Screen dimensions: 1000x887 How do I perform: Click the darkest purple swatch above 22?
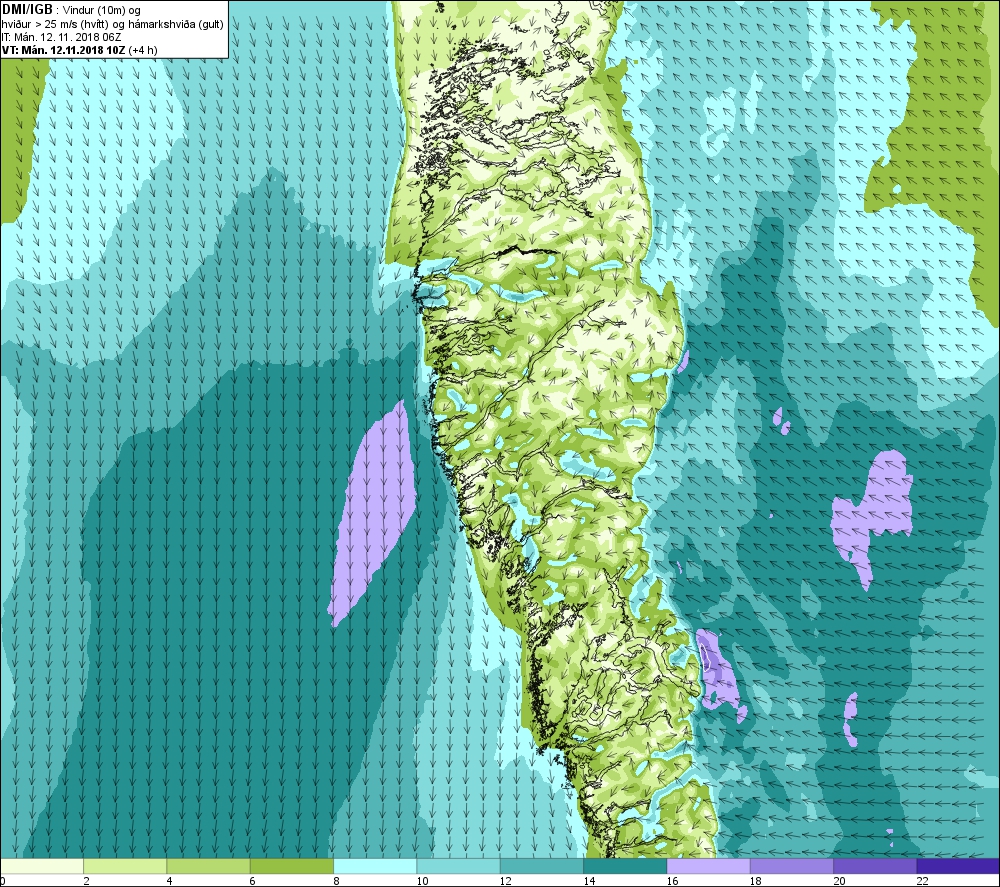(958, 866)
